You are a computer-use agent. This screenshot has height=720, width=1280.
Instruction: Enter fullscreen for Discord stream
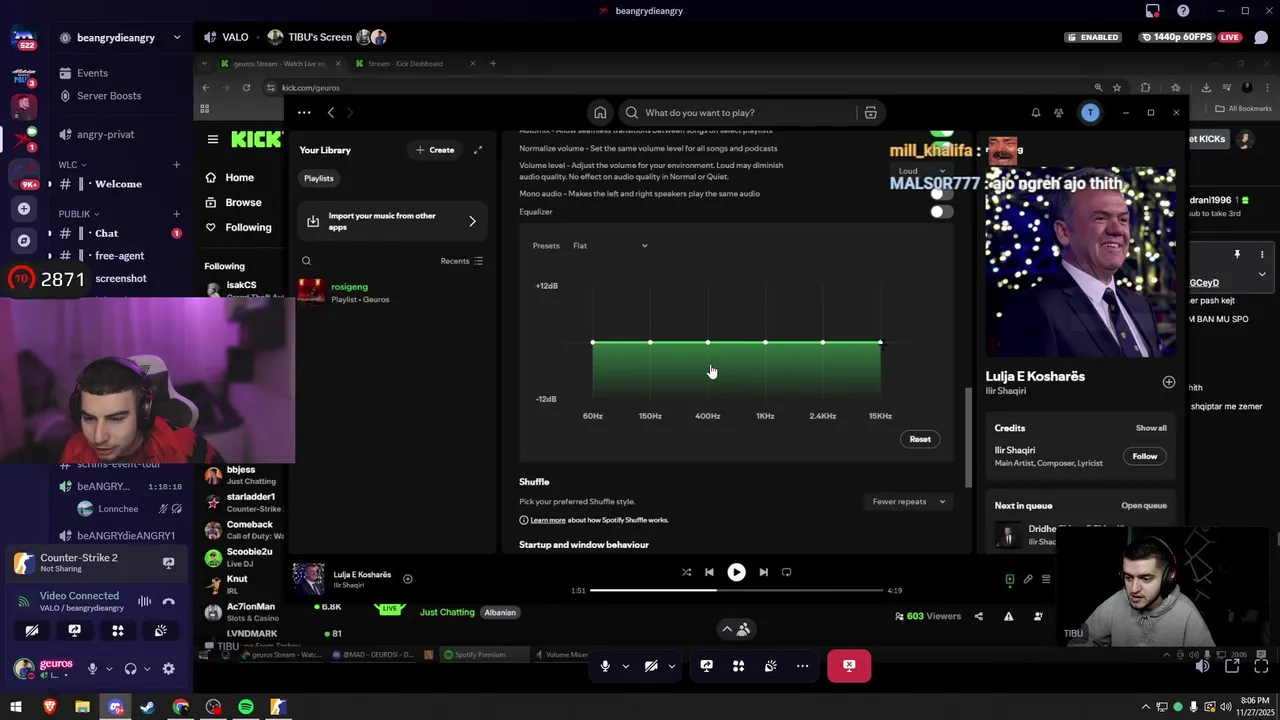coord(1261,666)
